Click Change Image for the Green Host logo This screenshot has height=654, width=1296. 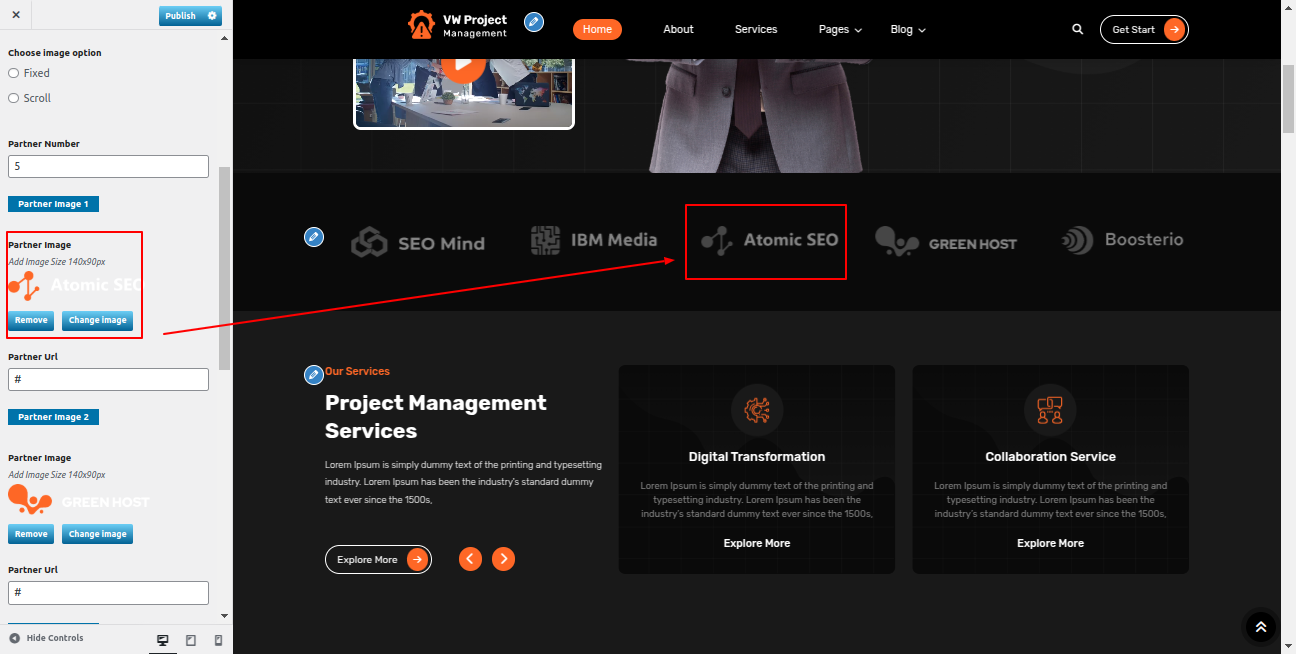(x=97, y=534)
